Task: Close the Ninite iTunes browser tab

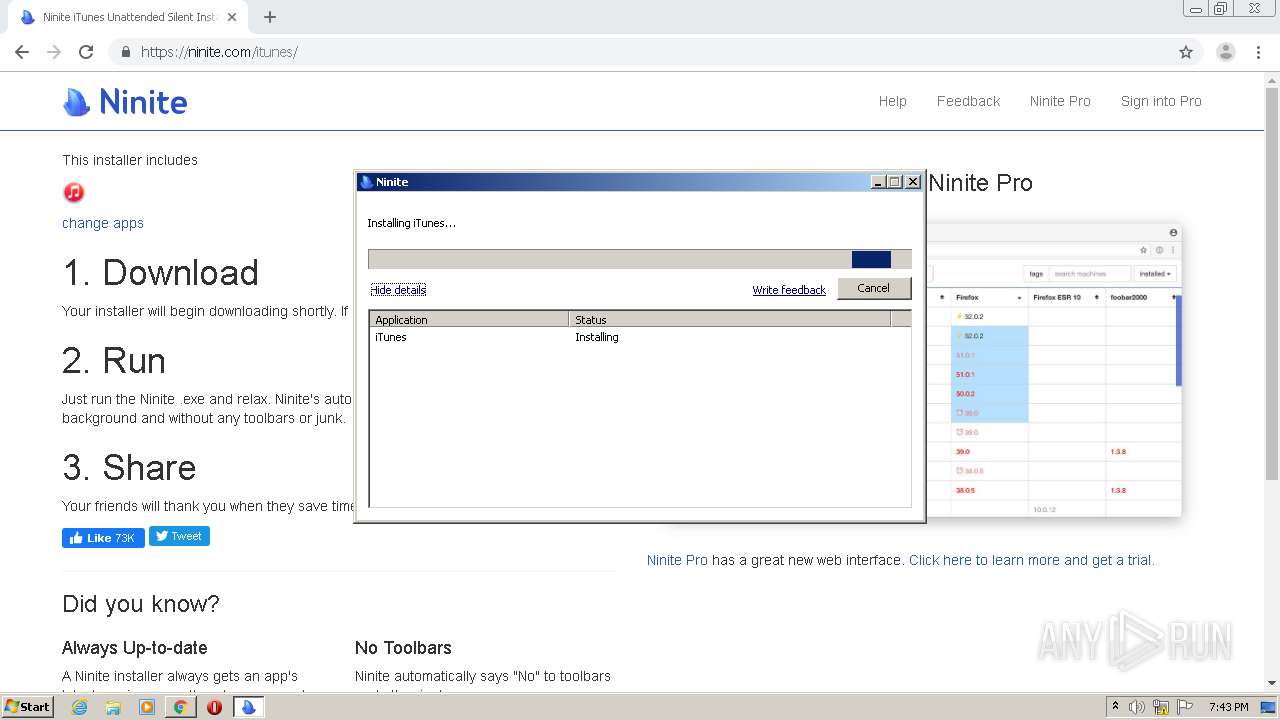Action: click(232, 17)
